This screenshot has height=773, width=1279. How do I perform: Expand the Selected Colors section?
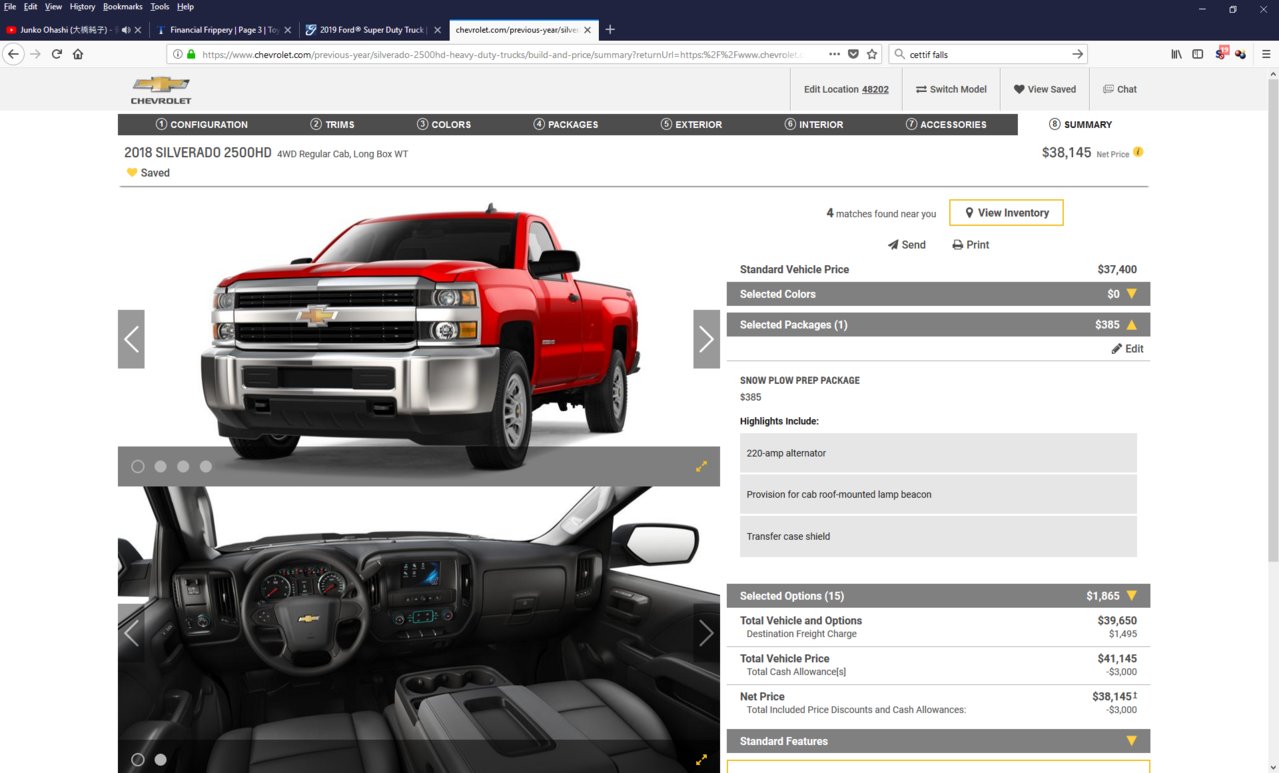[x=938, y=294]
